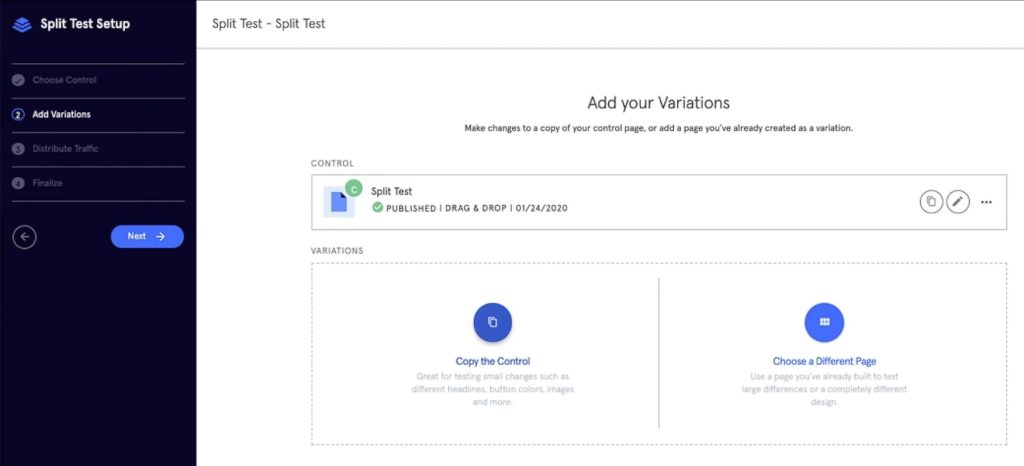Viewport: 1024px width, 466px height.
Task: Click the Copy the Control link
Action: click(492, 361)
